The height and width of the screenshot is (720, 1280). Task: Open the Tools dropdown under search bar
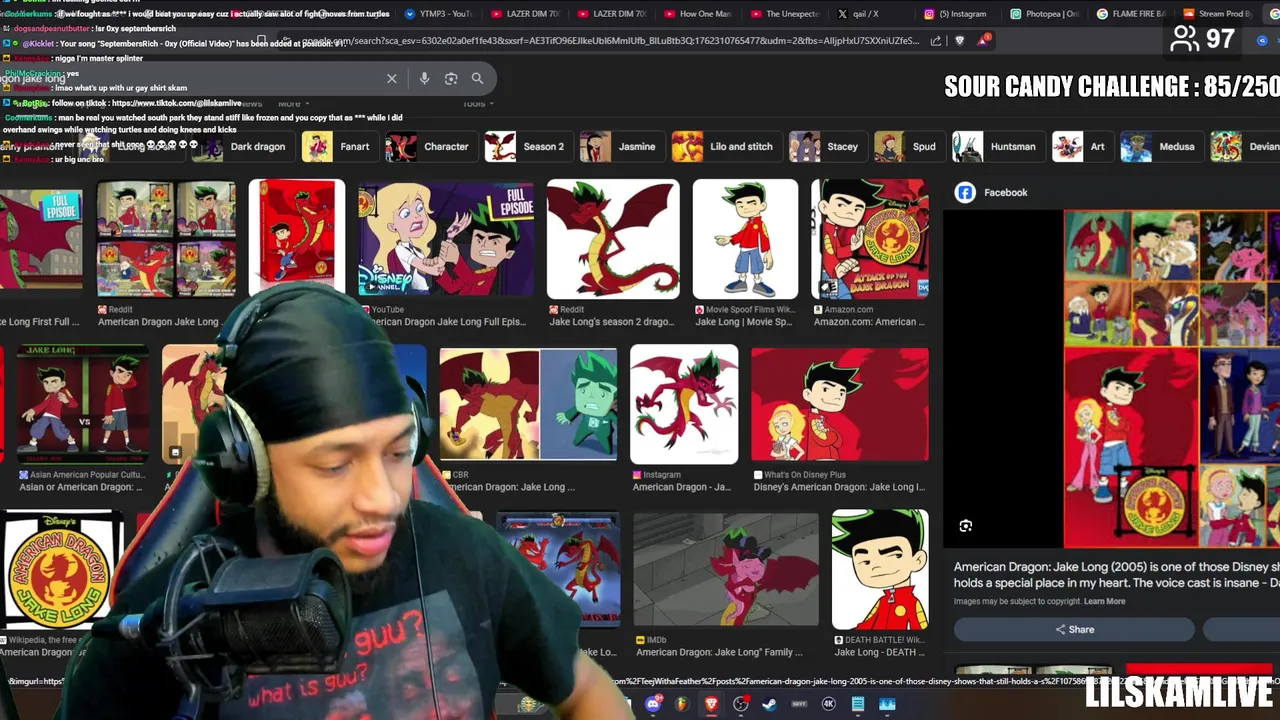click(x=478, y=104)
